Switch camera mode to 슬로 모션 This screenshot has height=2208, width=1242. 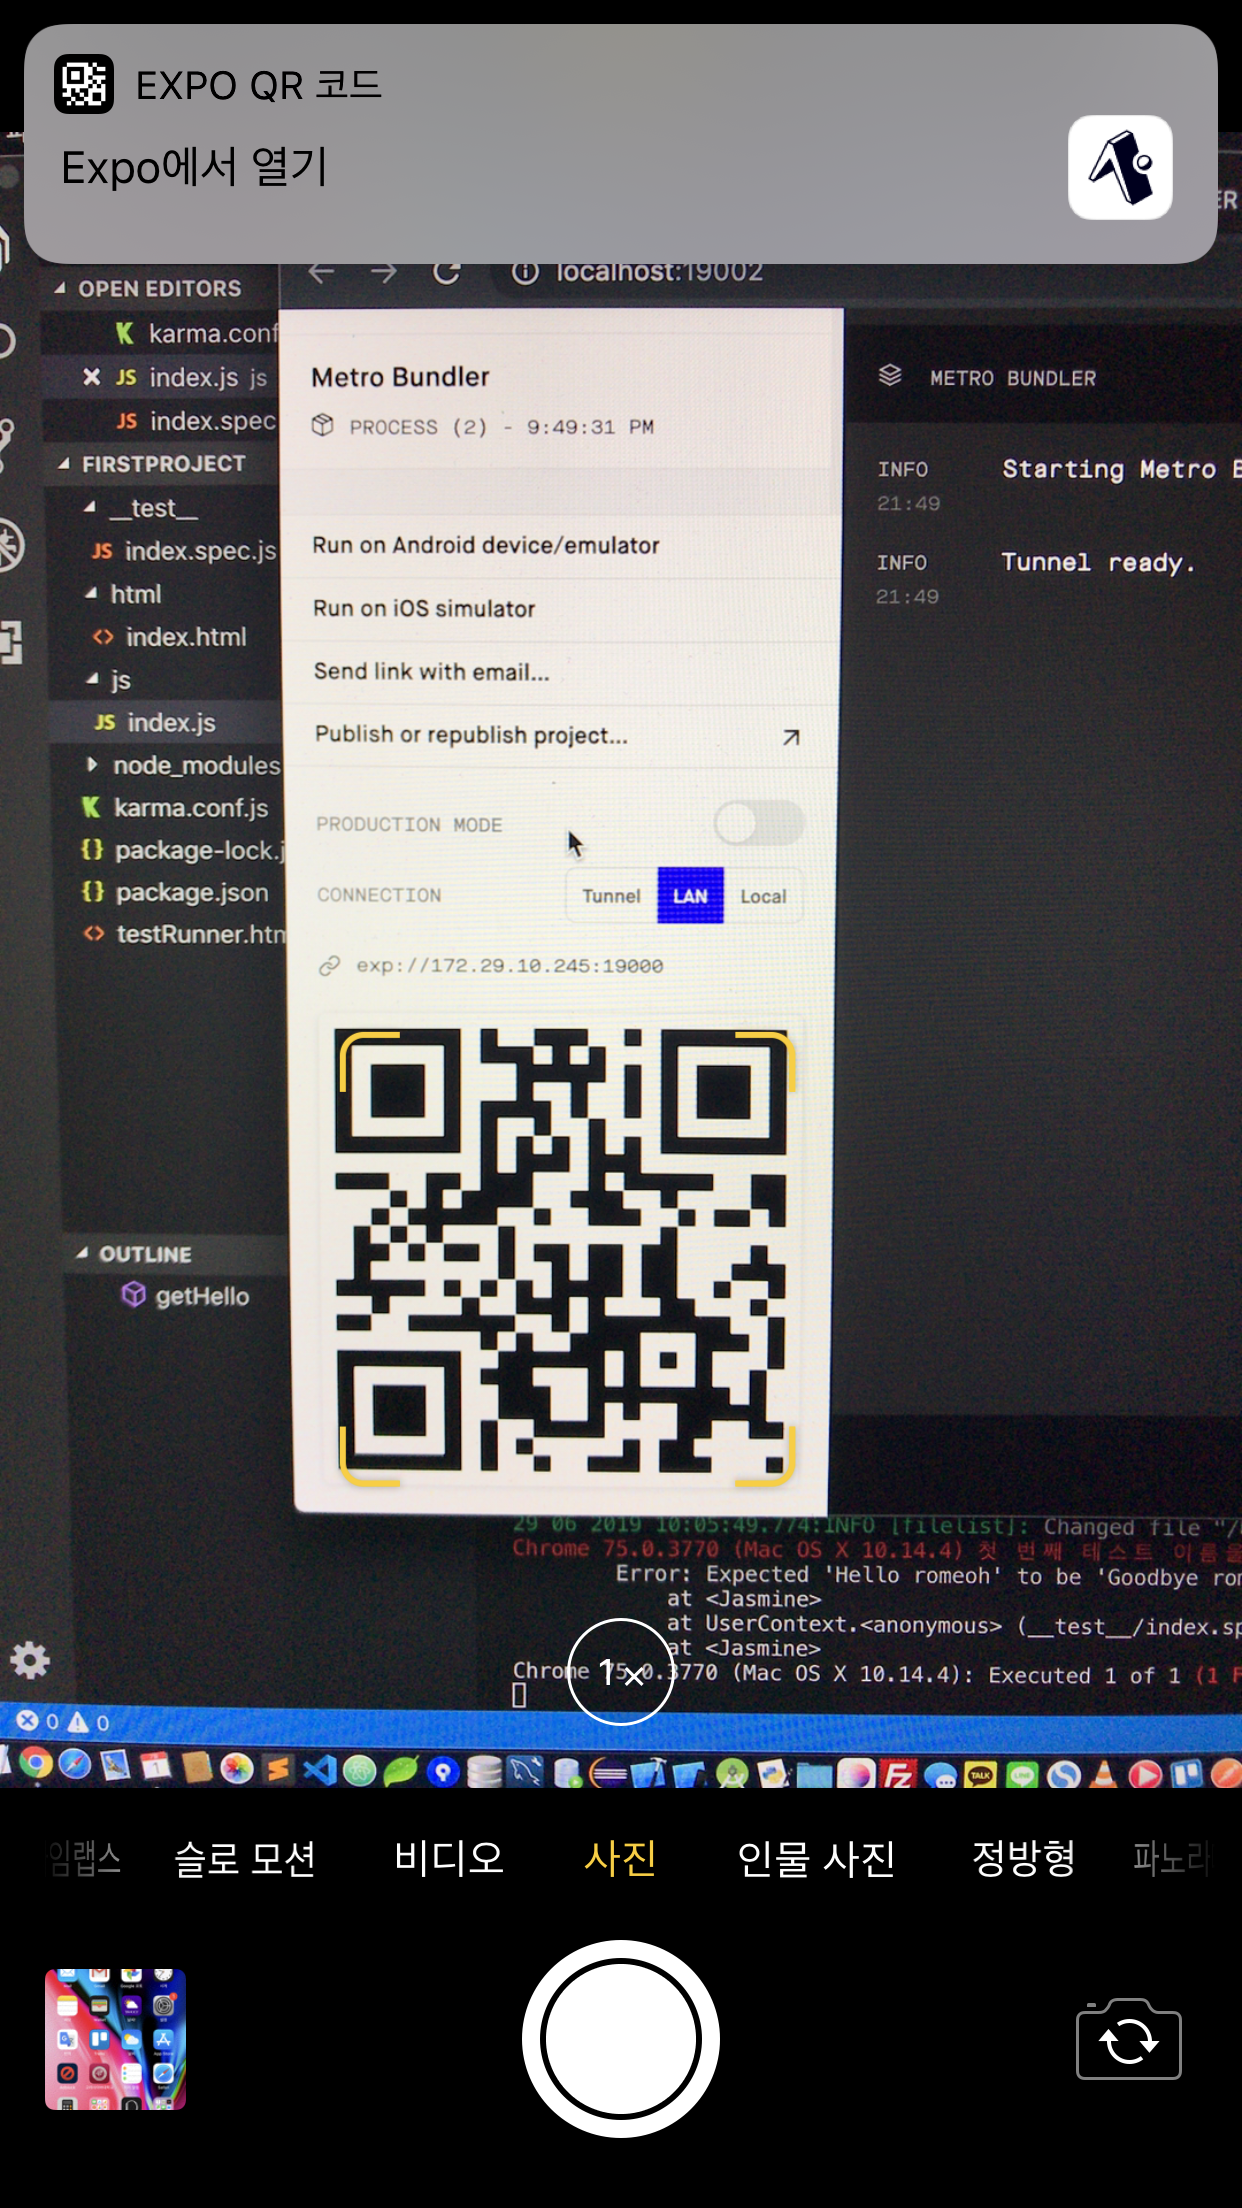pyautogui.click(x=245, y=1858)
